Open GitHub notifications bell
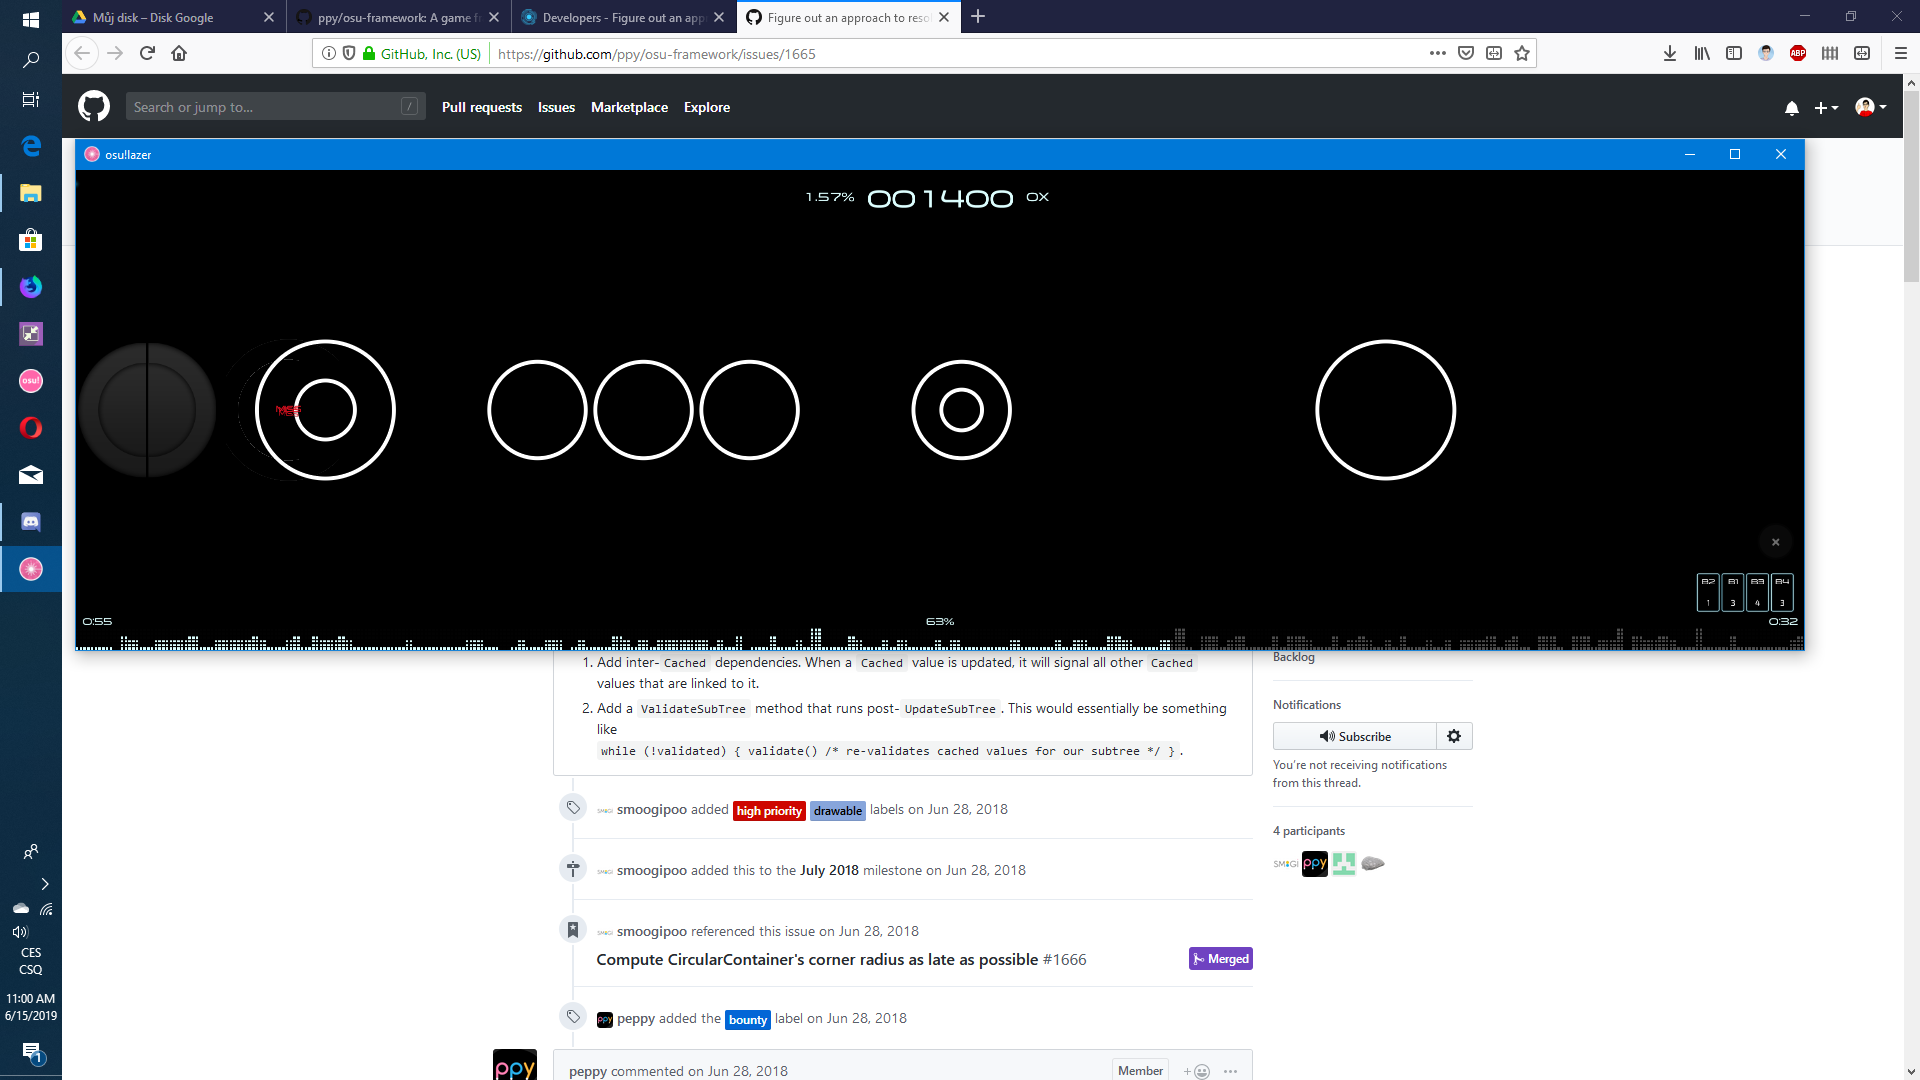 pos(1791,108)
